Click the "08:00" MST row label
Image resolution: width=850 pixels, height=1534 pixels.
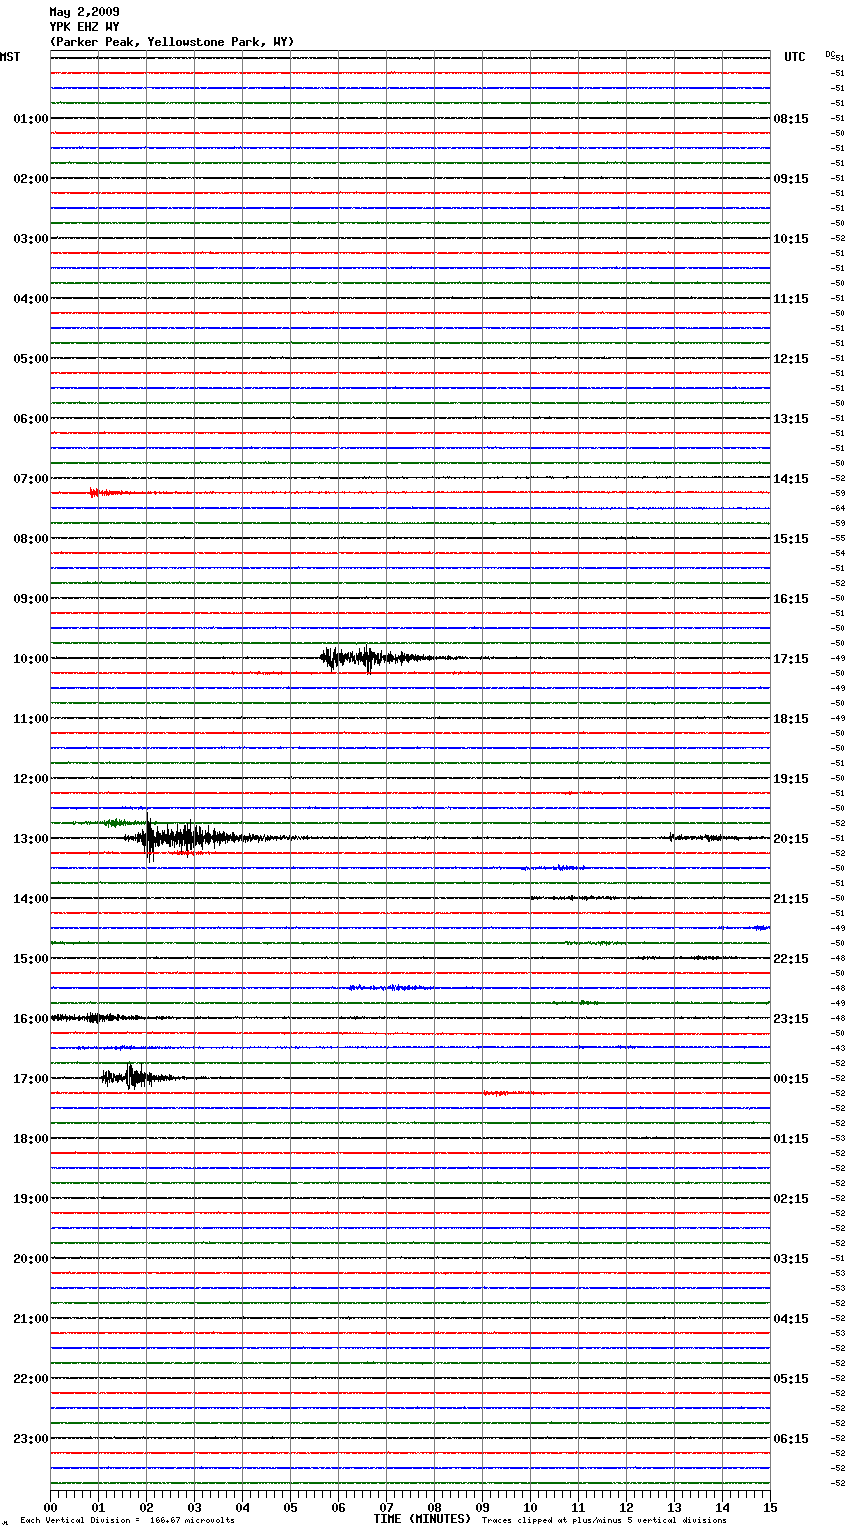tap(31, 539)
